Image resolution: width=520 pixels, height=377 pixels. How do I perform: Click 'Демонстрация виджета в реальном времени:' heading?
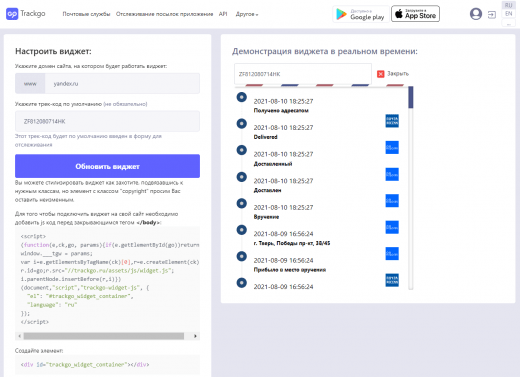point(325,51)
